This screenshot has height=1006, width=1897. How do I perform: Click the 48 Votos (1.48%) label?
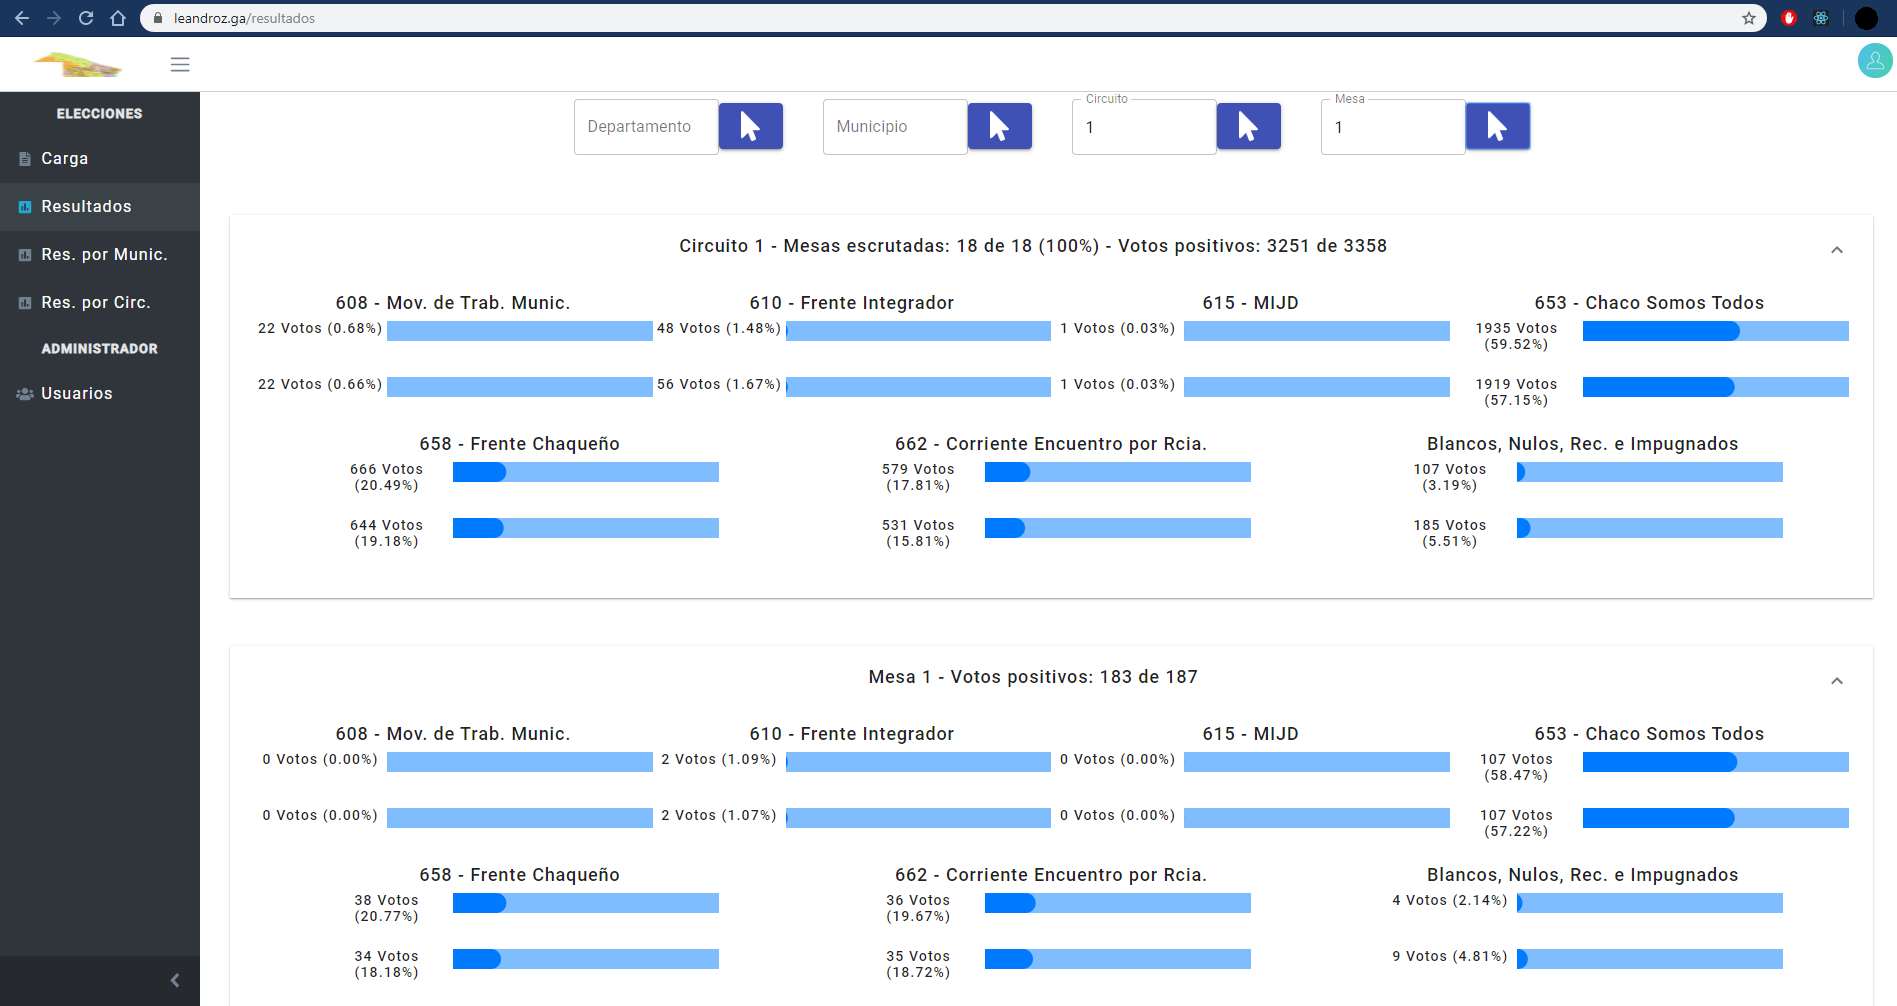(718, 328)
